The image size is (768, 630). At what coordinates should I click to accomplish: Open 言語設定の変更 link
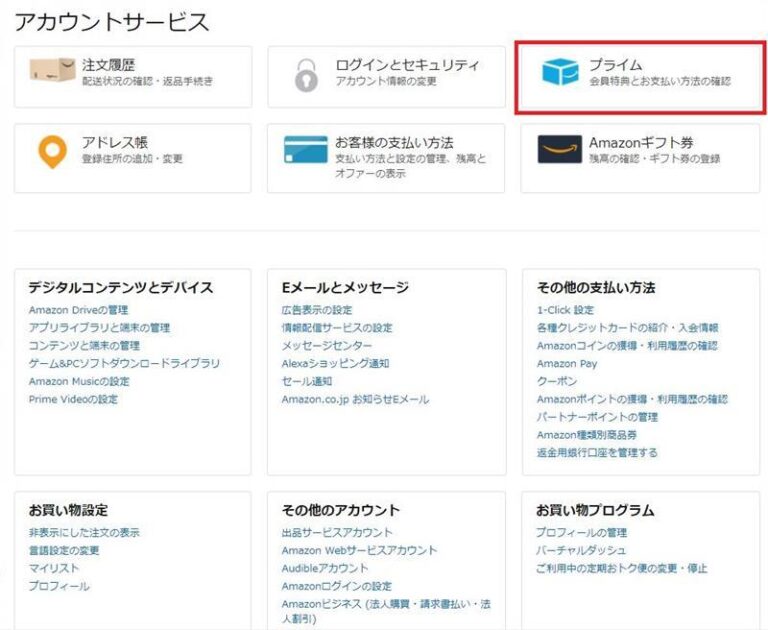64,550
